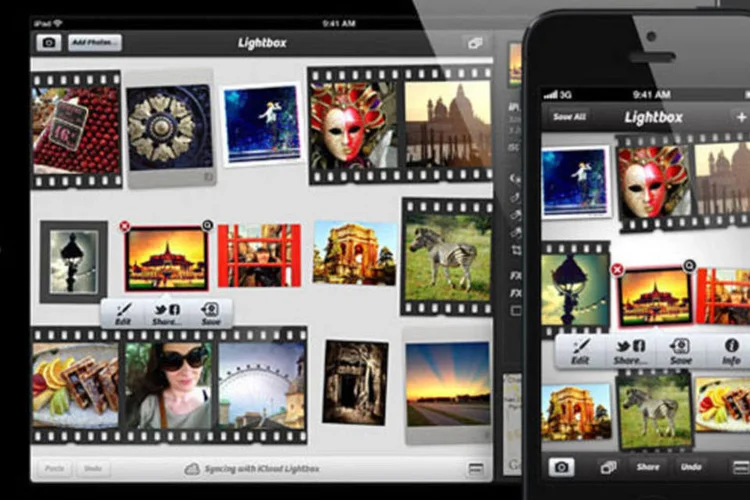Tap the camera icon on the iPad toolbar
This screenshot has height=500, width=750.
[49, 43]
